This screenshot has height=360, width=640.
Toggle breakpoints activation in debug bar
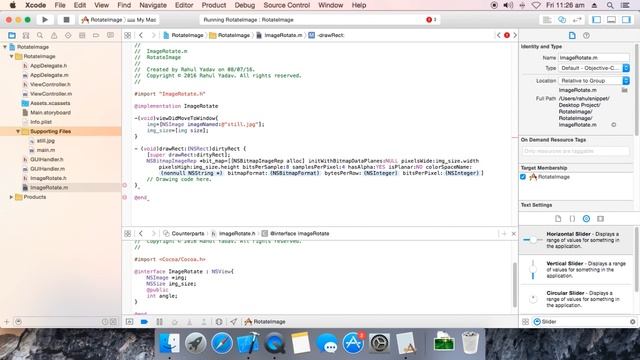(144, 322)
